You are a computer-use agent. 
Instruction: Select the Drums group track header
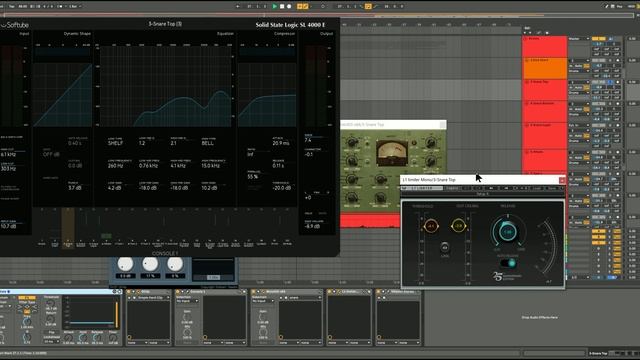point(544,47)
